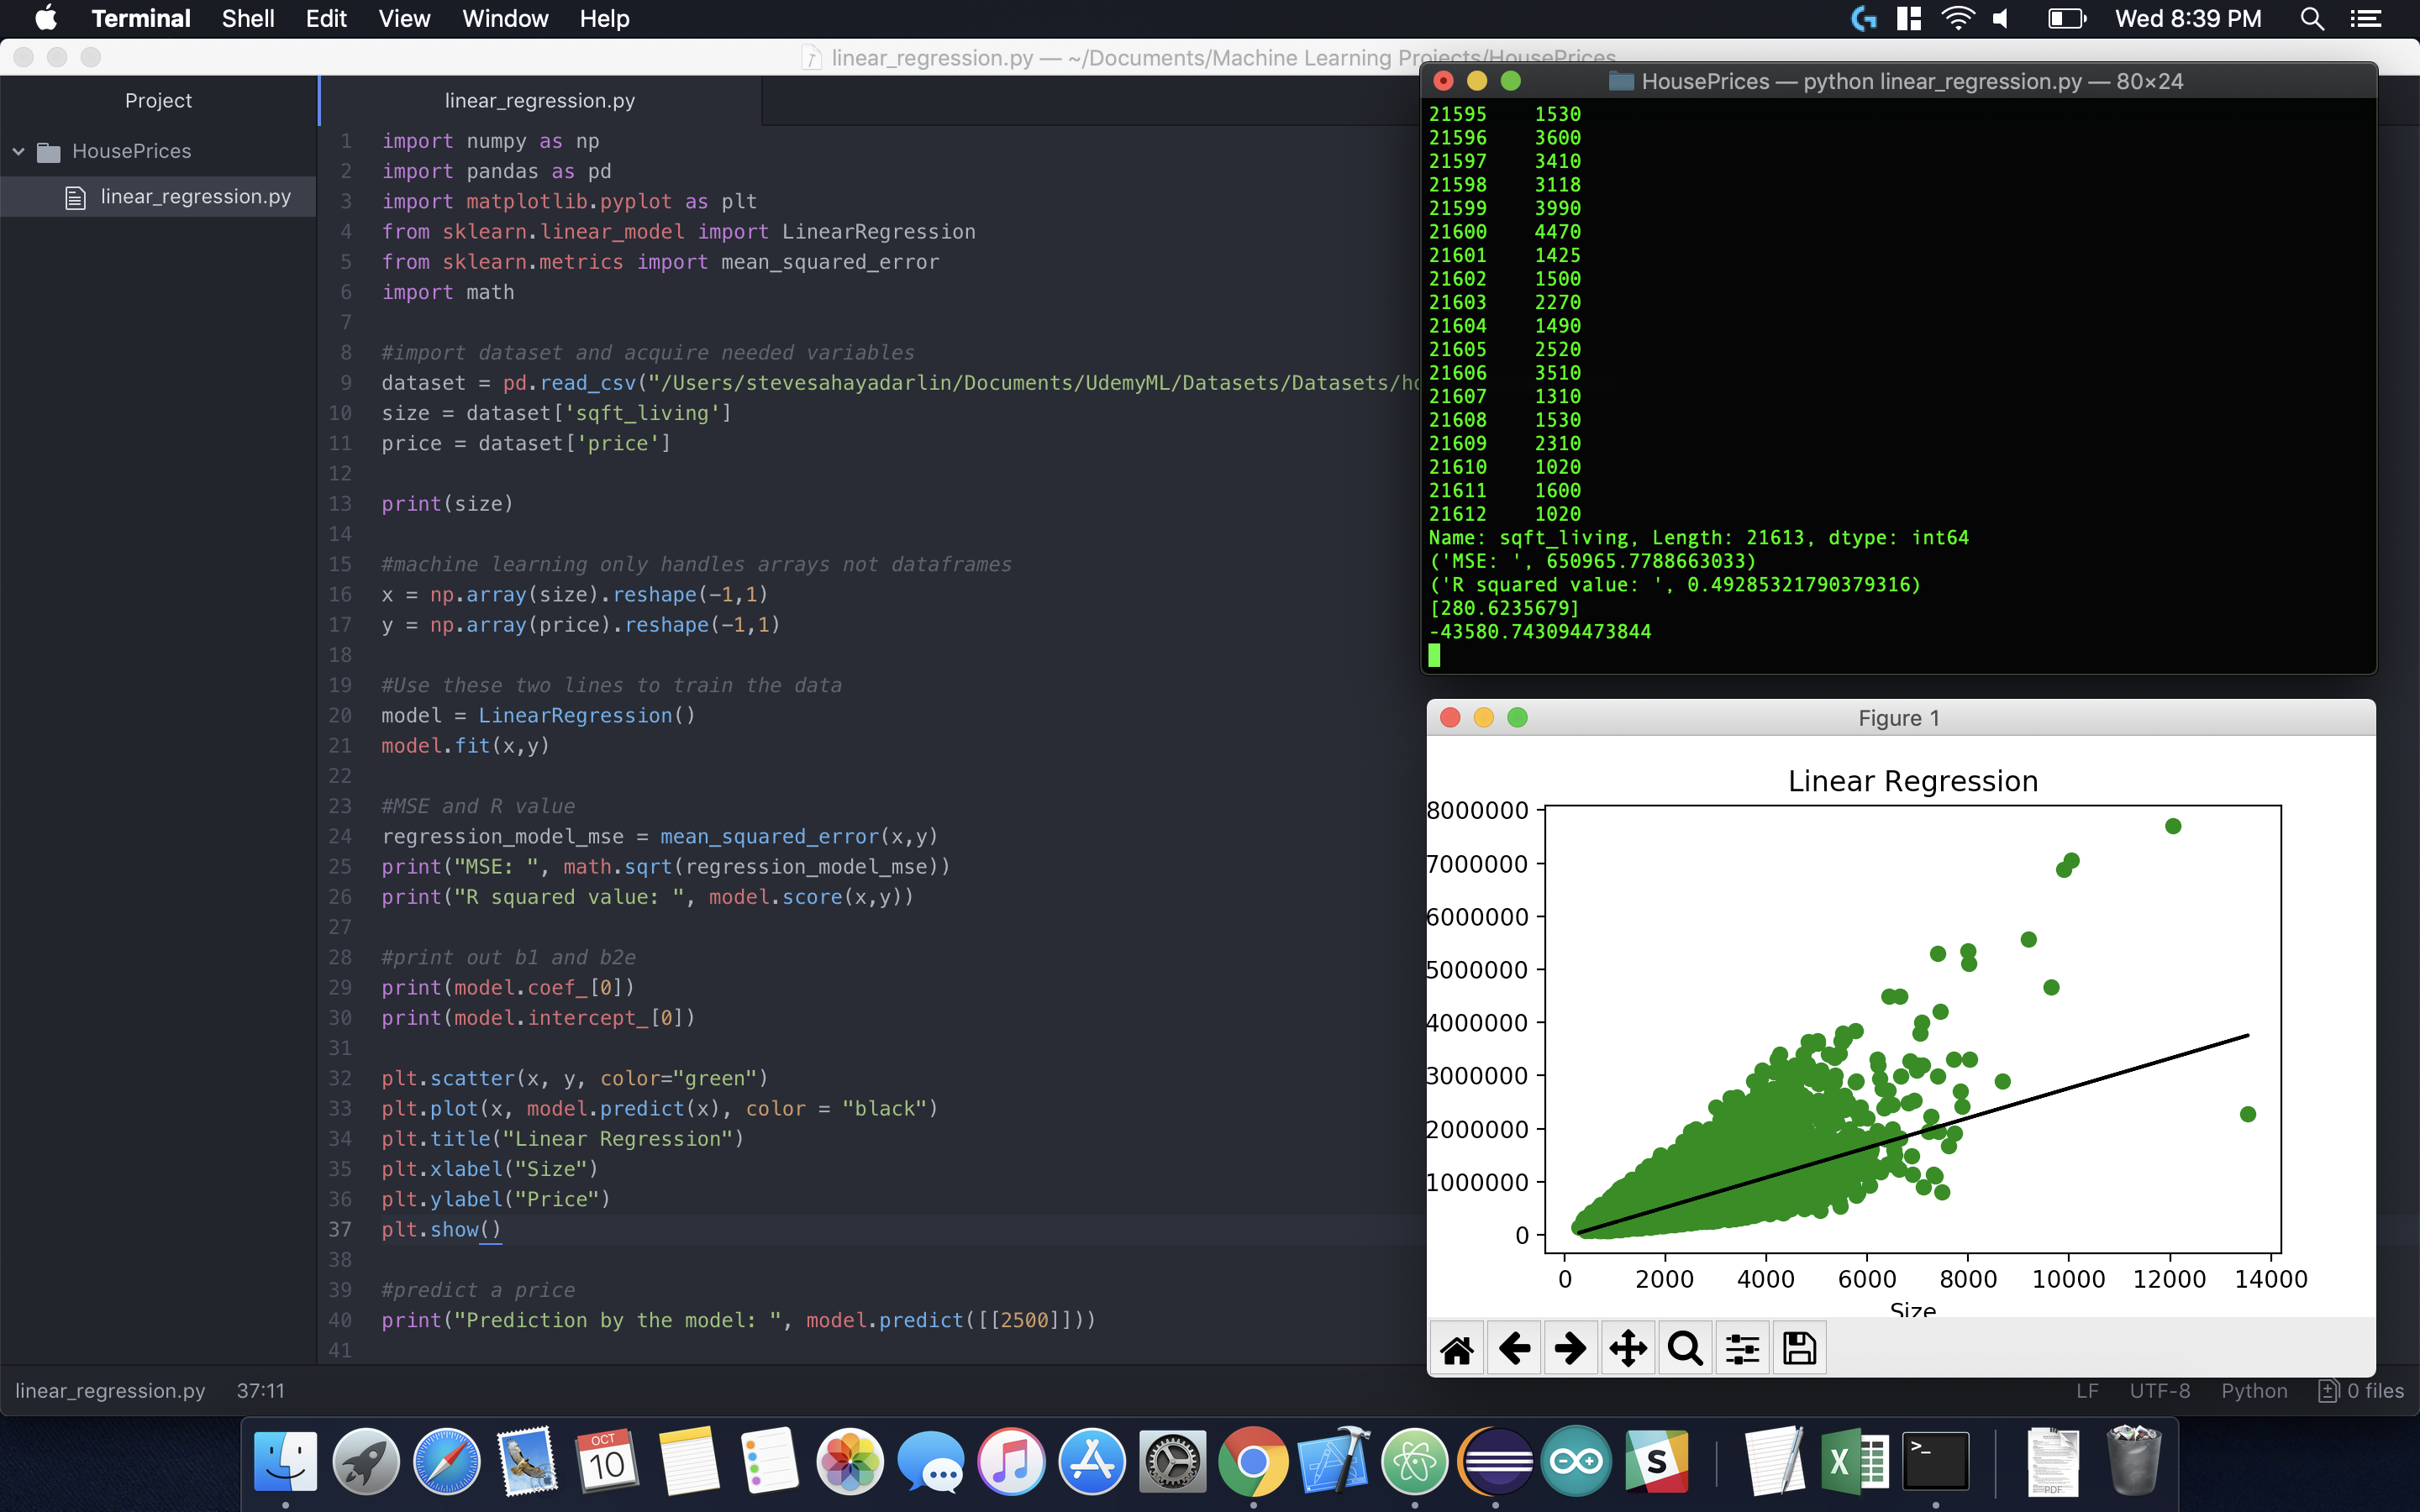This screenshot has width=2420, height=1512.
Task: Open the UTF-8 encoding selector
Action: pyautogui.click(x=2159, y=1390)
